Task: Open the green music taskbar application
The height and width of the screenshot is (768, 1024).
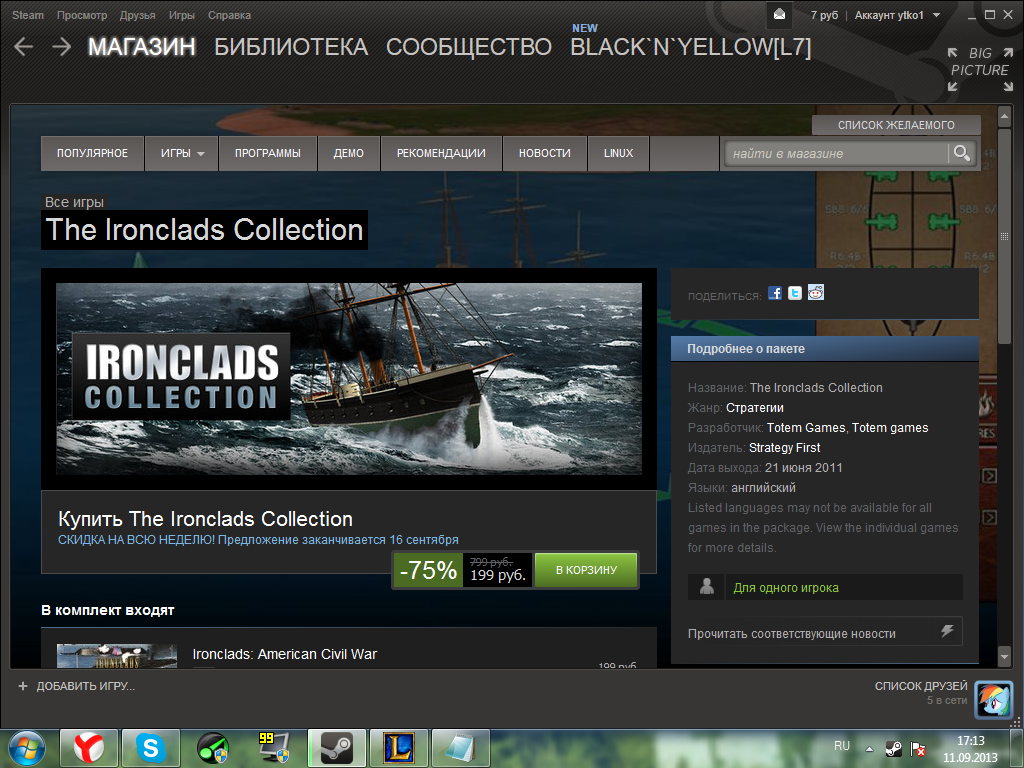Action: point(213,748)
